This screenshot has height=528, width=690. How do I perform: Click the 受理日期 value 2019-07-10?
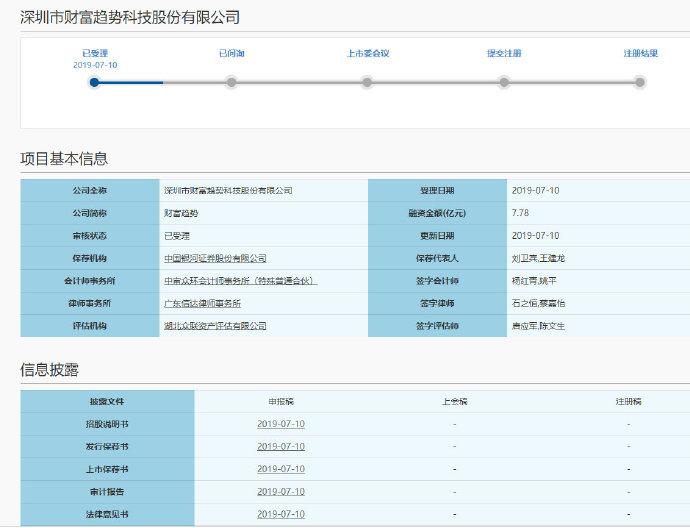pos(535,191)
